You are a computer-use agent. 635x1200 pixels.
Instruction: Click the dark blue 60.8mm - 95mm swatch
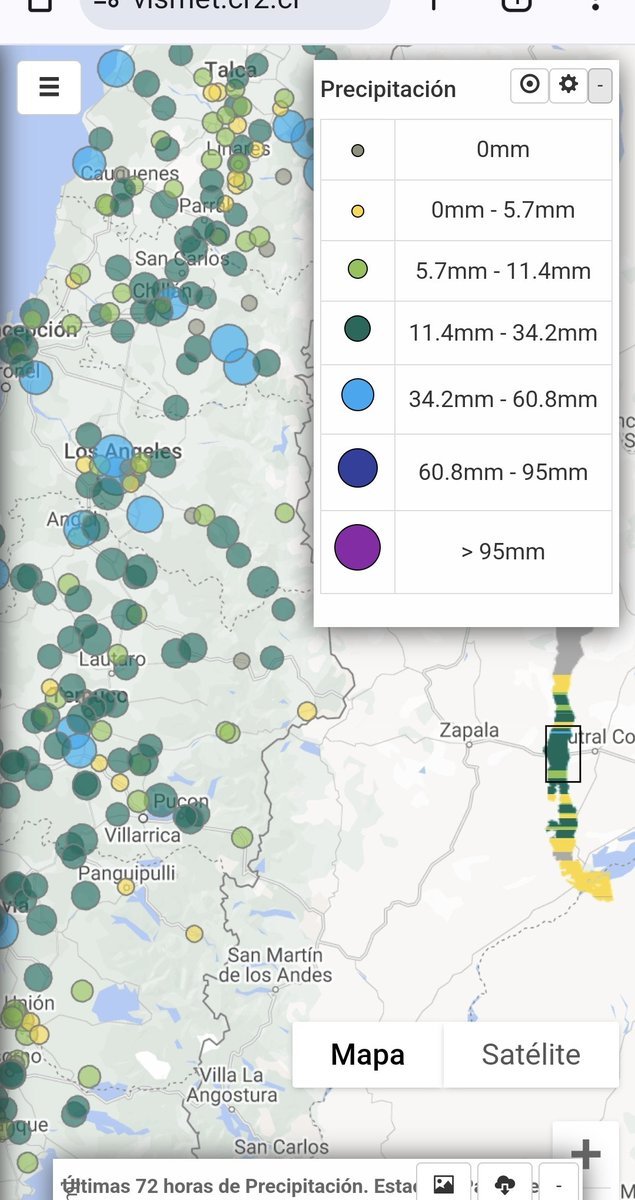click(358, 468)
